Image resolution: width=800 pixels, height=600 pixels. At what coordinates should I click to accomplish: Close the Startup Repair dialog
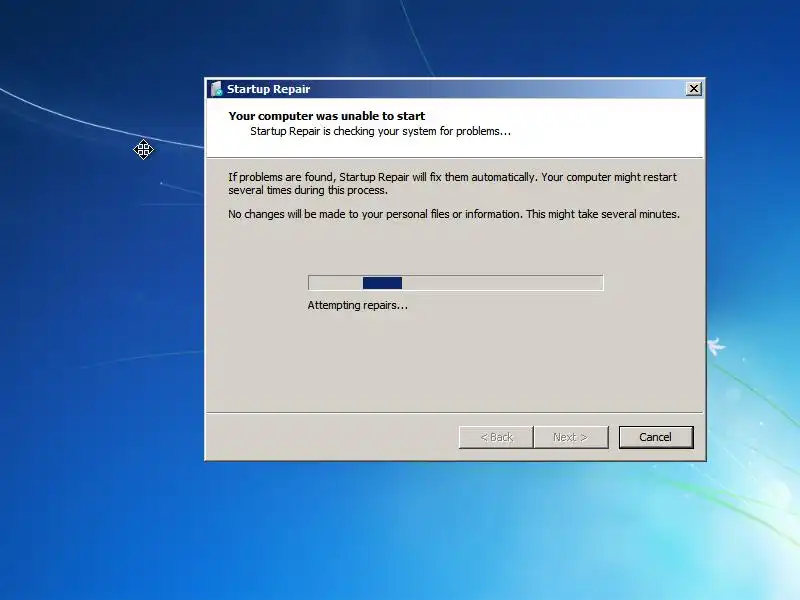pyautogui.click(x=694, y=89)
